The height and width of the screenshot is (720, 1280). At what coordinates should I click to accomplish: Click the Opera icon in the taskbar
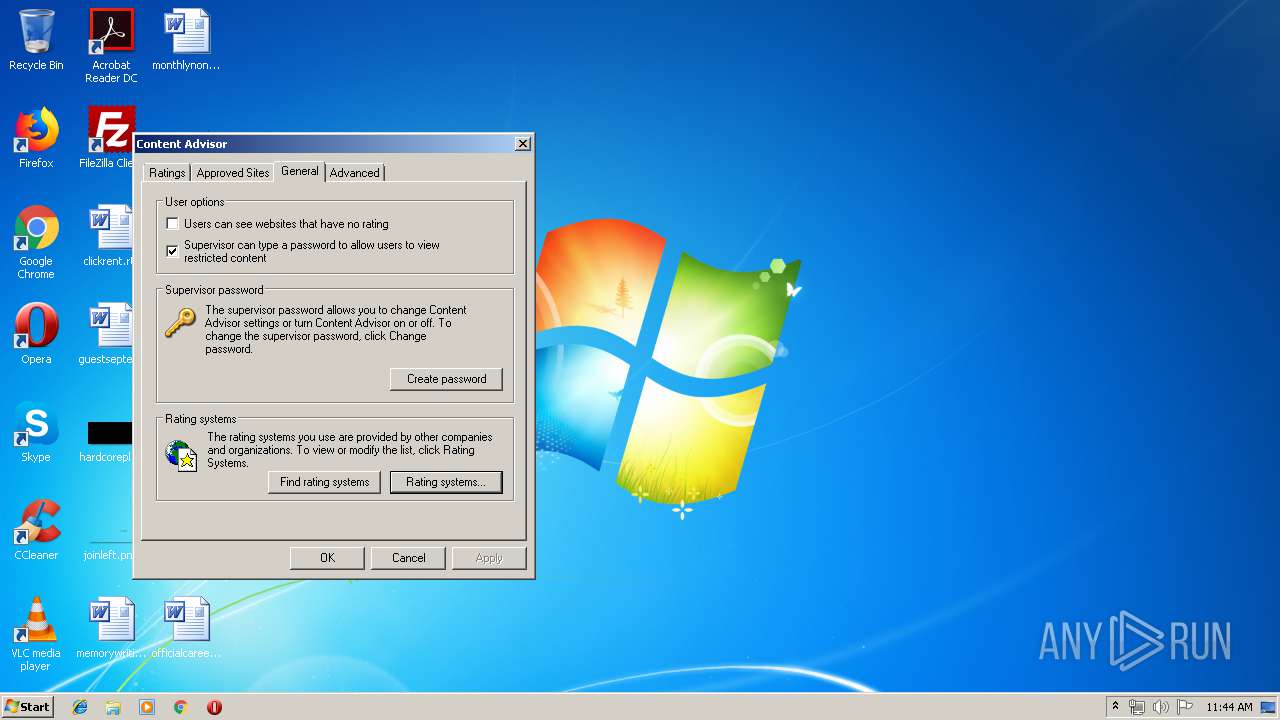(214, 707)
